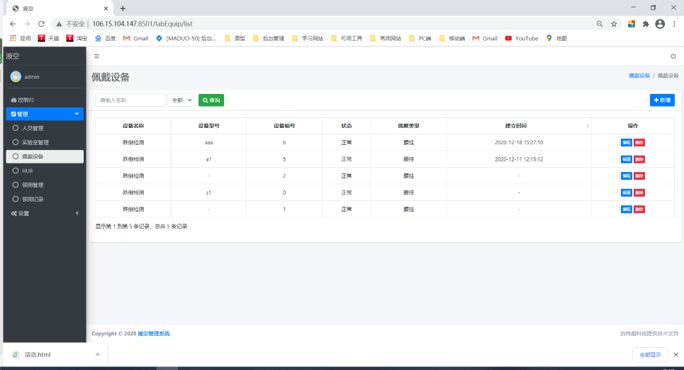Screen dimensions: 684x370
Task: Click the admin user avatar
Action: tap(16, 77)
